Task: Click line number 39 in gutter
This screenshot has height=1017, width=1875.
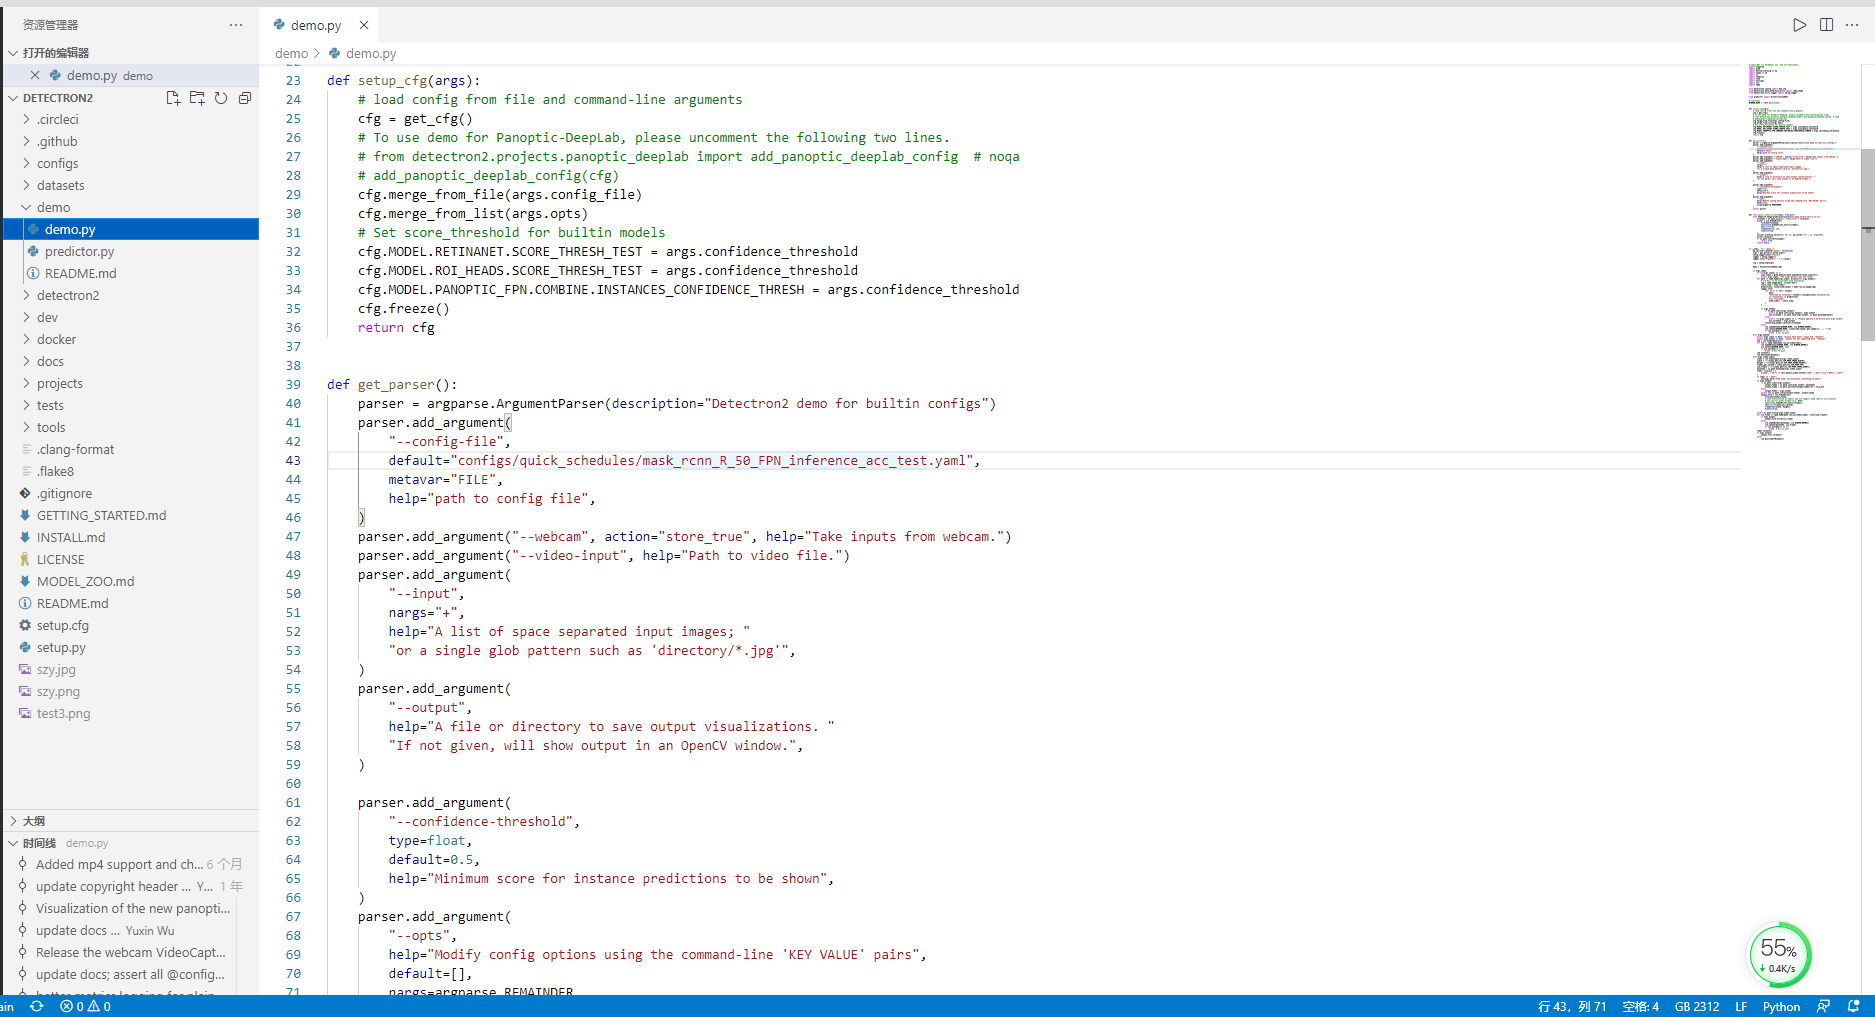Action: tap(293, 384)
